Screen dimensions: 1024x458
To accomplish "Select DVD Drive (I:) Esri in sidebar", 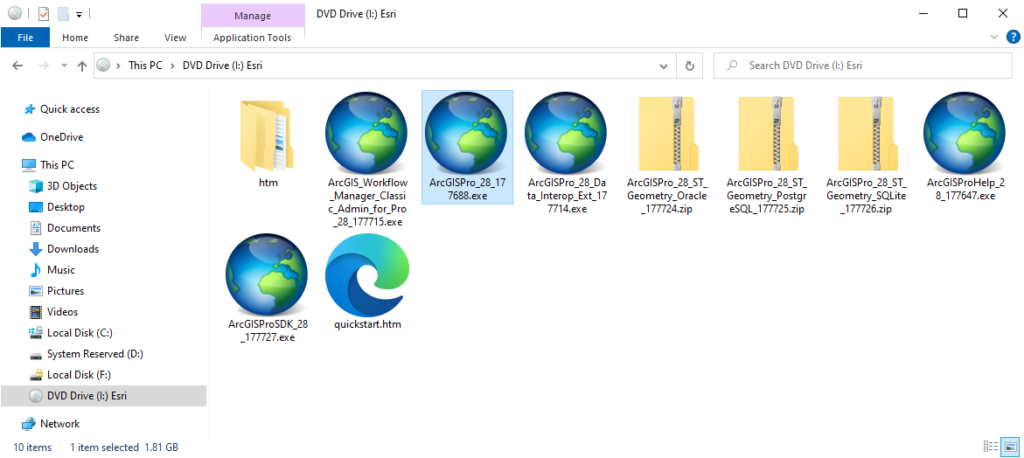I will 103,396.
